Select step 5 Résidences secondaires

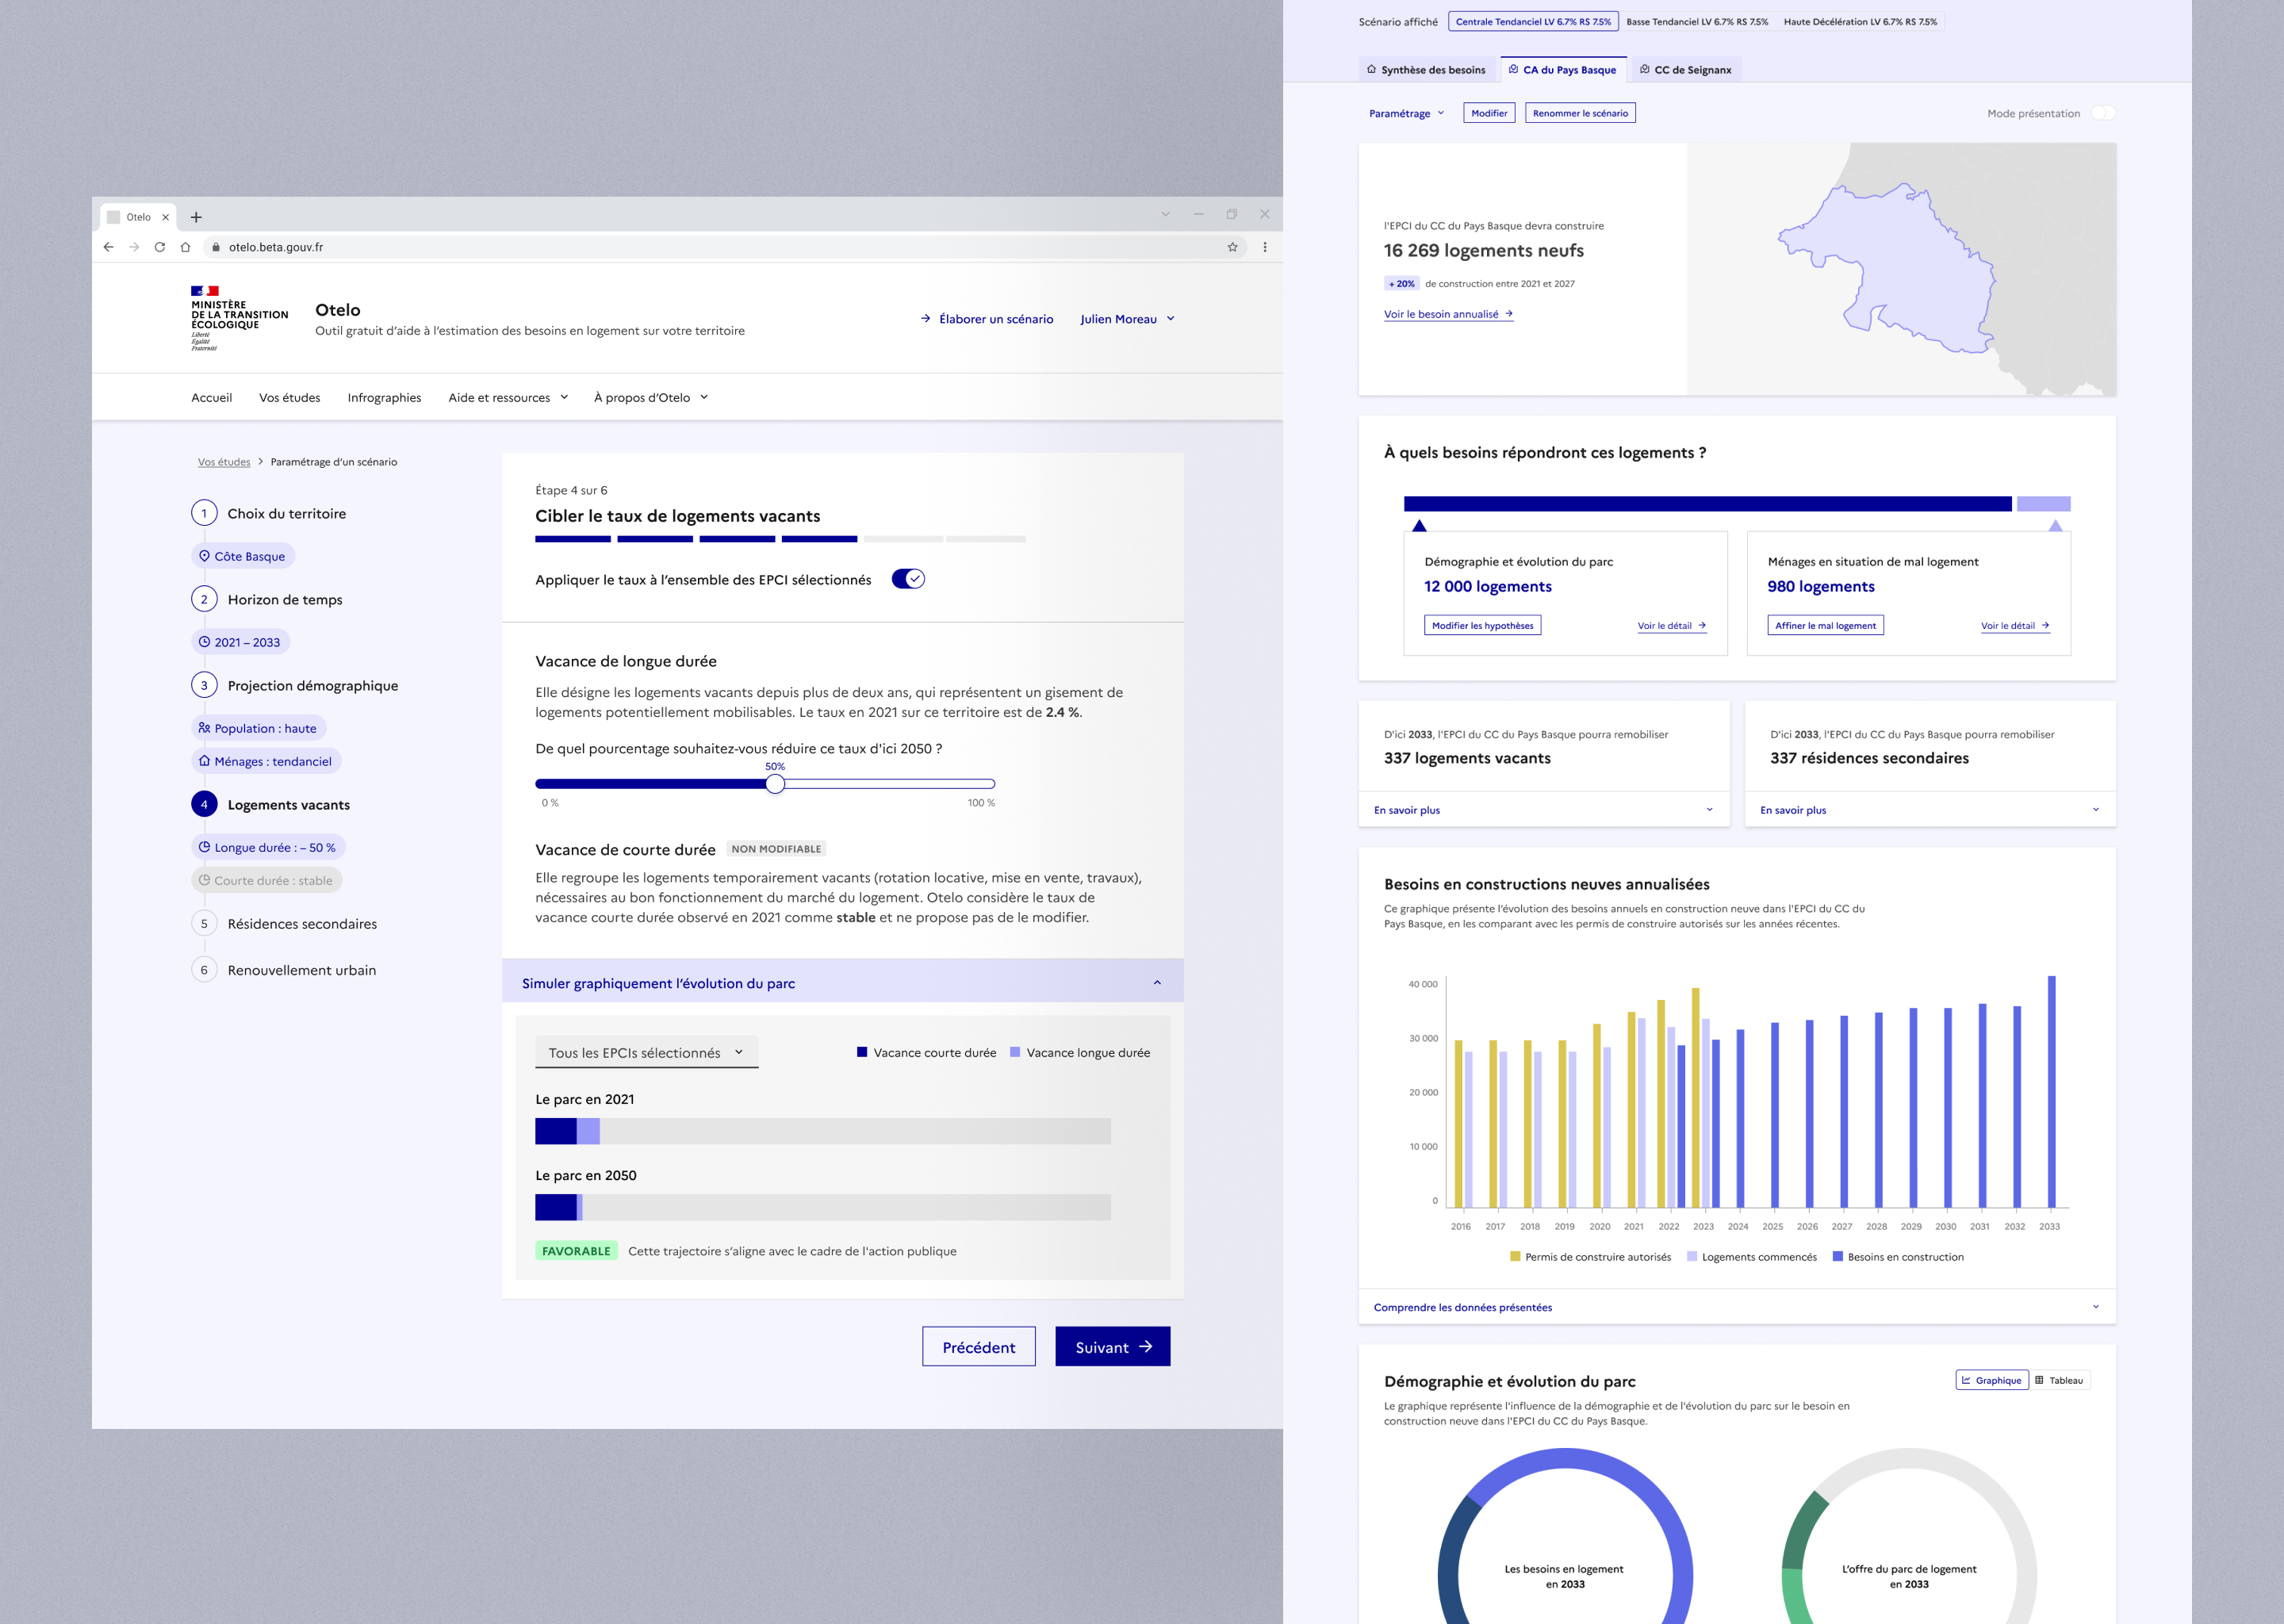pos(301,924)
